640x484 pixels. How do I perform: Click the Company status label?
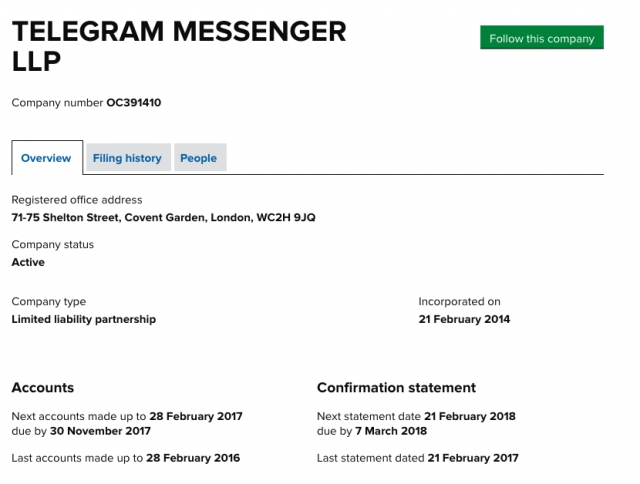pyautogui.click(x=53, y=244)
